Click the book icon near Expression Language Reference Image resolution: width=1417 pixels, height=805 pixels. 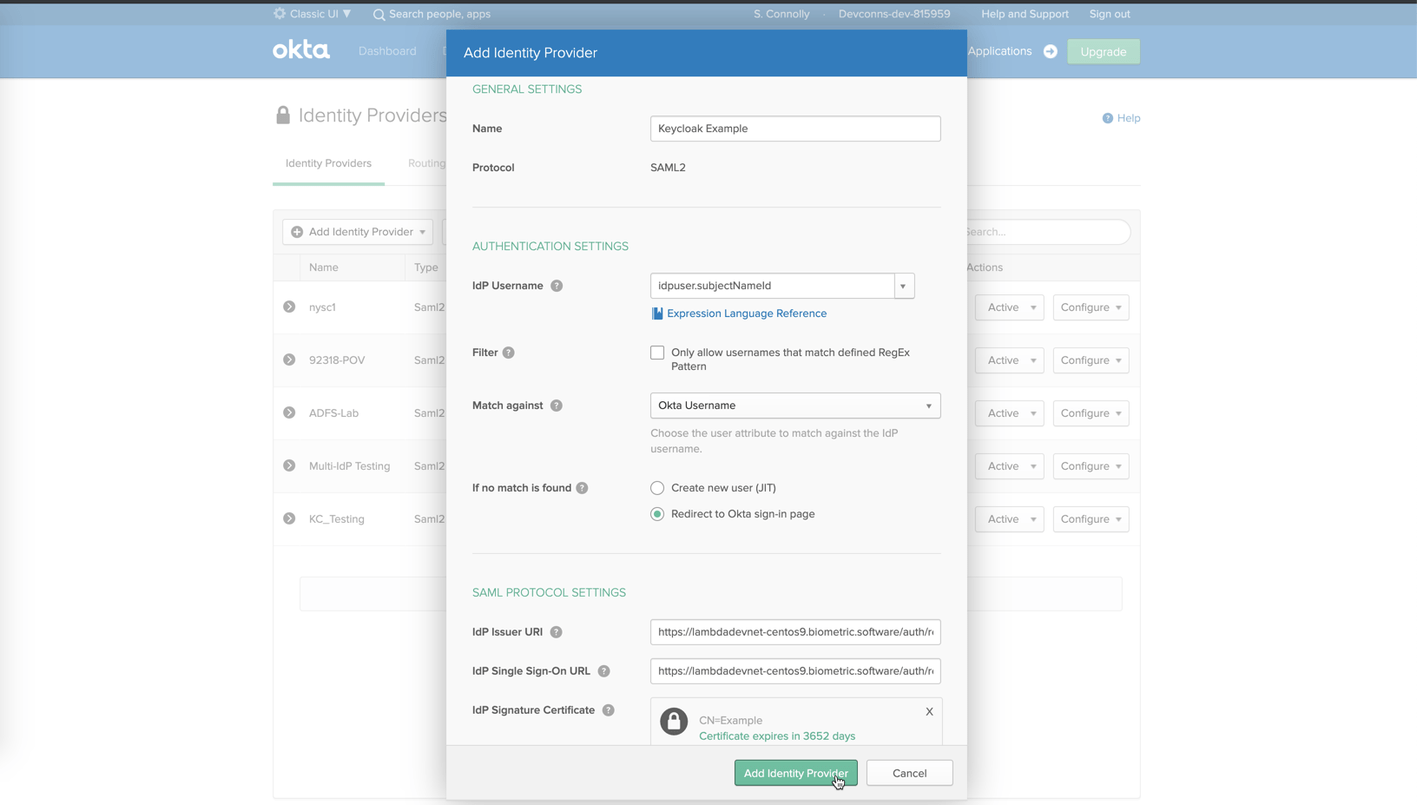click(657, 313)
